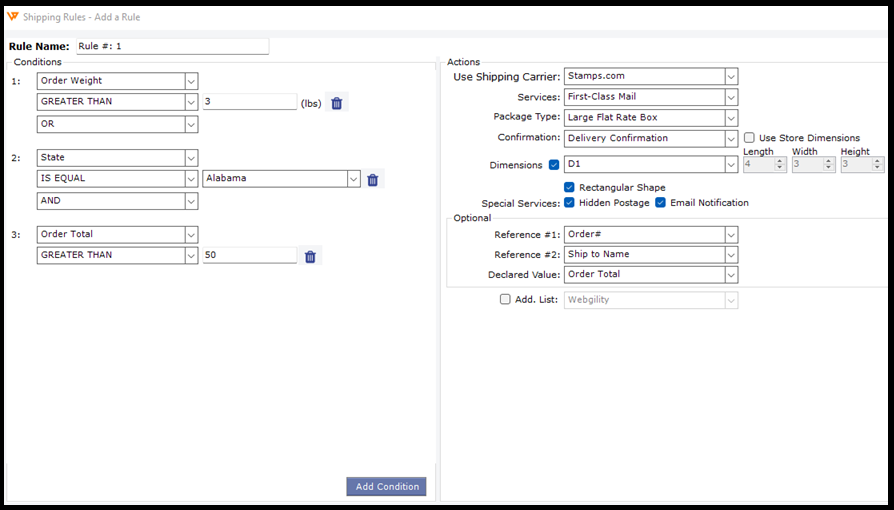Delete the Order Weight condition with trash icon
The image size is (894, 510).
(337, 103)
